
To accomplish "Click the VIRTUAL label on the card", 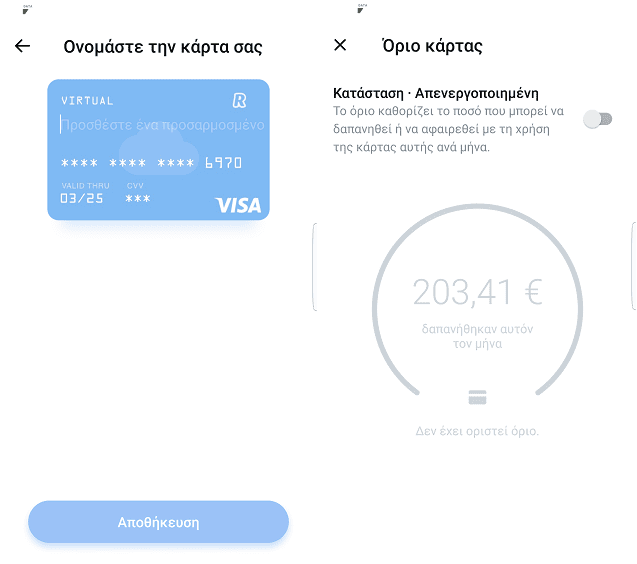I will (87, 101).
